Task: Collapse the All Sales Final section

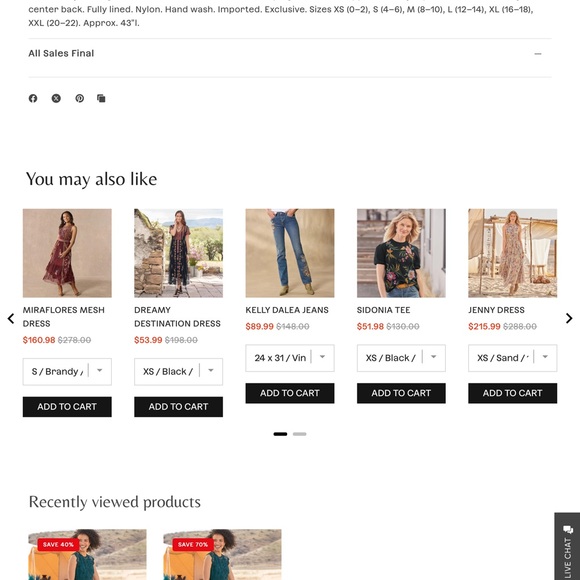Action: (290, 54)
